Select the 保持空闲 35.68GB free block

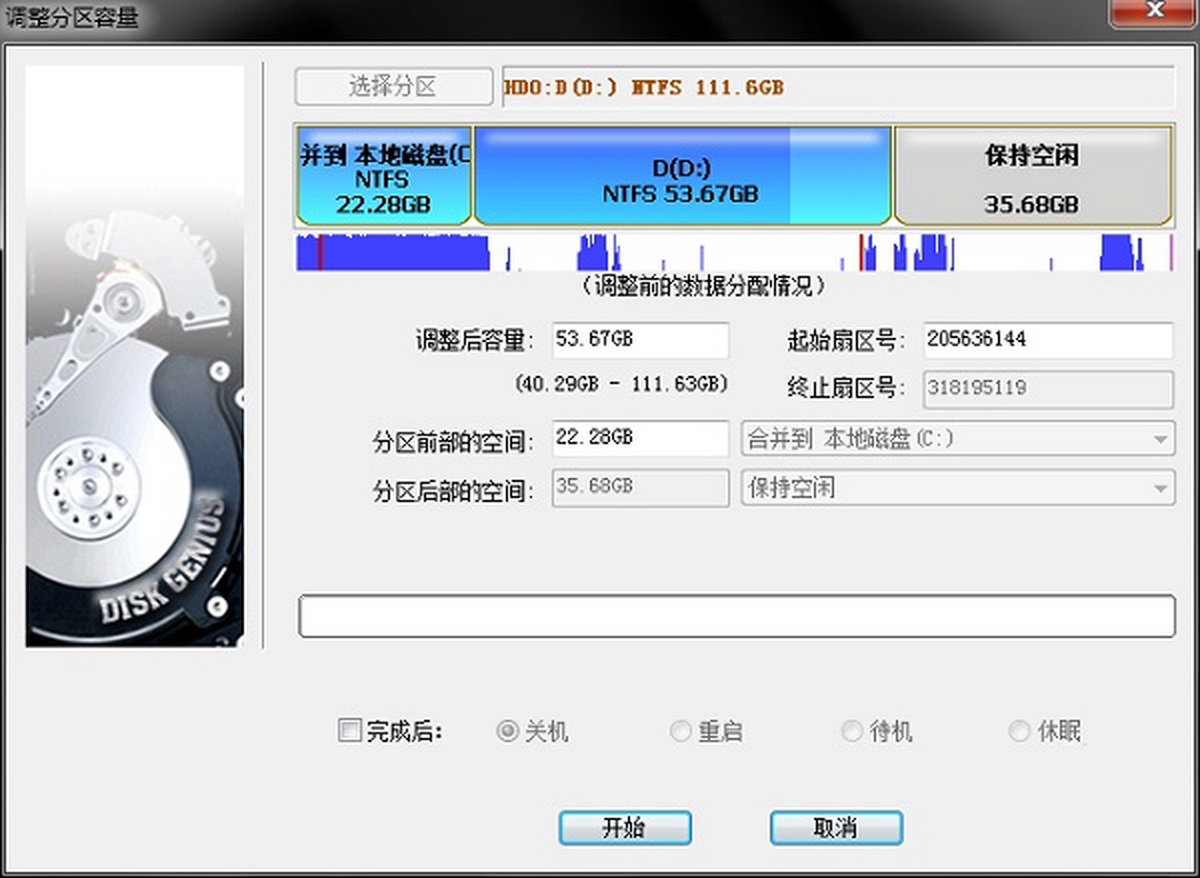(x=1031, y=176)
